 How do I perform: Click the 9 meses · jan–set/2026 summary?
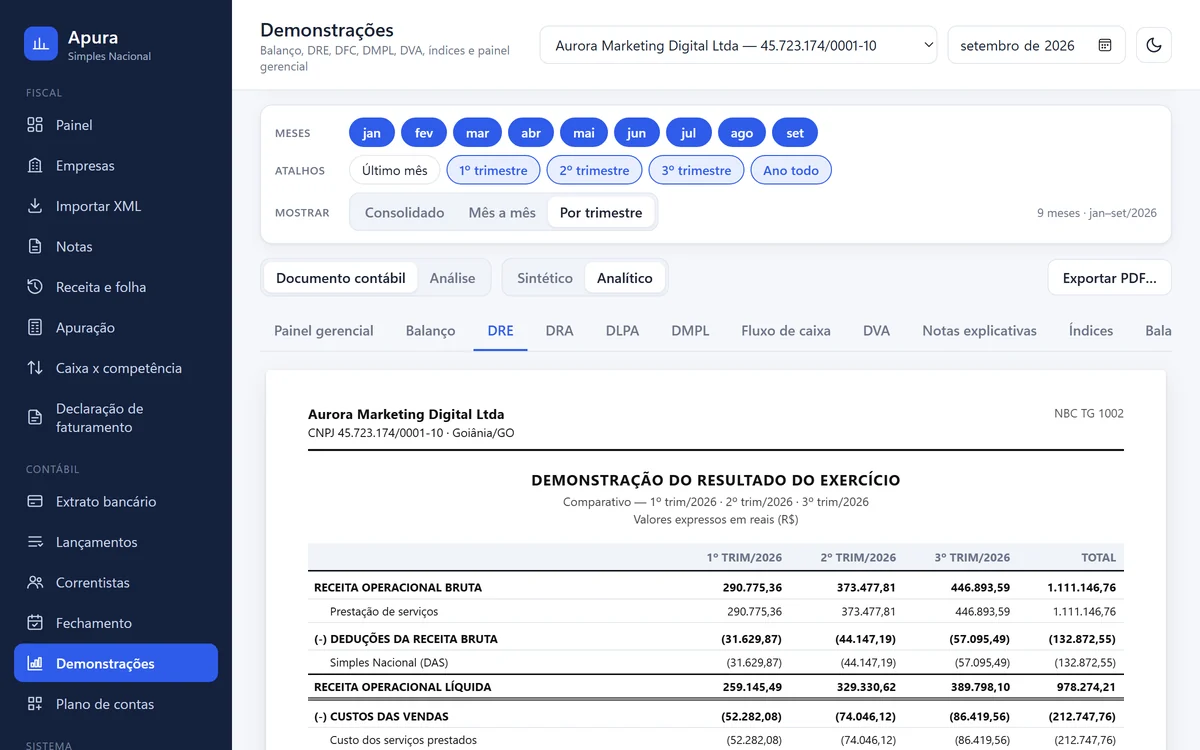pos(1097,213)
